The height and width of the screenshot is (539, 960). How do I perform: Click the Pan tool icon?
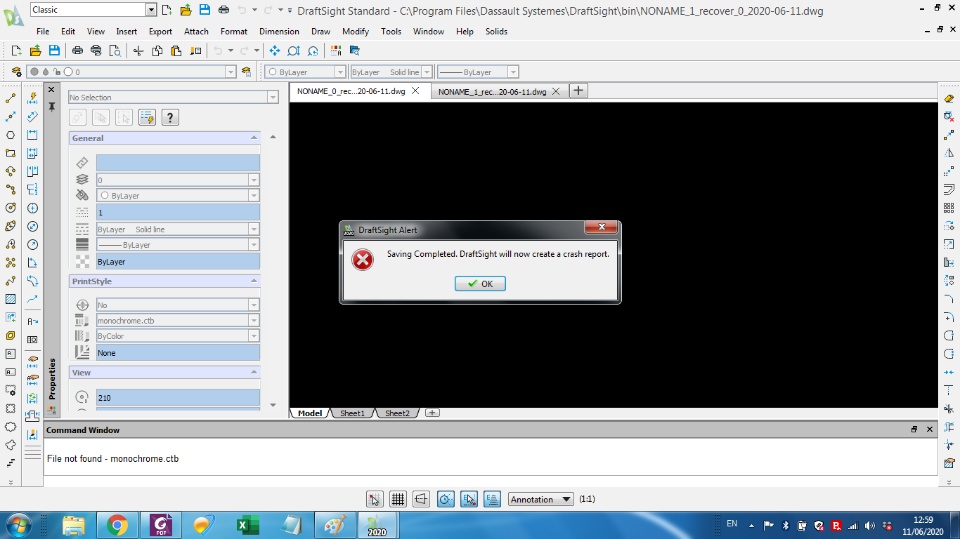(x=274, y=51)
